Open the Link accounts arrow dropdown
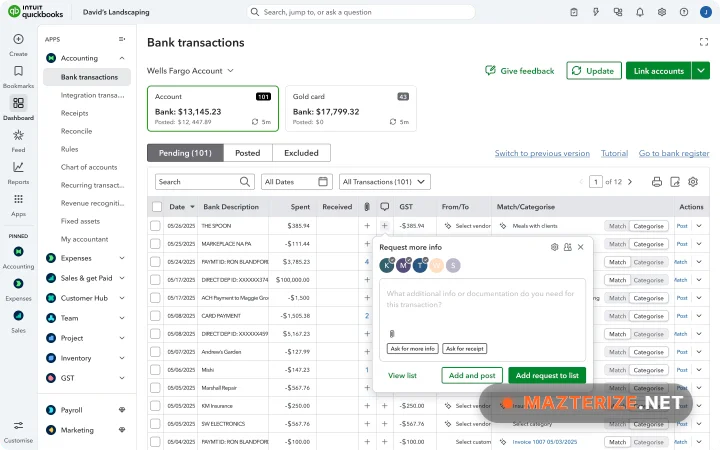 [x=701, y=71]
